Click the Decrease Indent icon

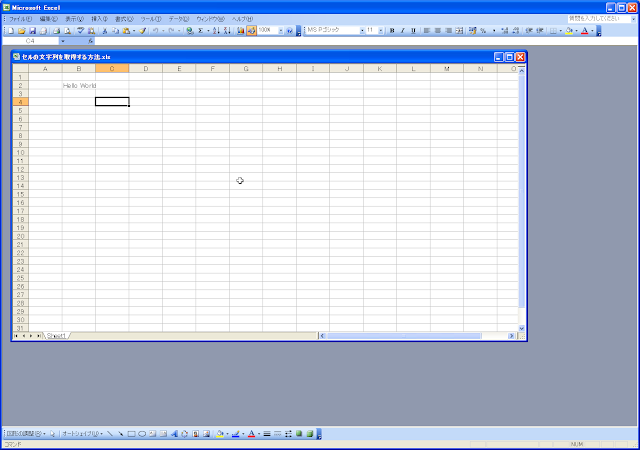tap(529, 31)
